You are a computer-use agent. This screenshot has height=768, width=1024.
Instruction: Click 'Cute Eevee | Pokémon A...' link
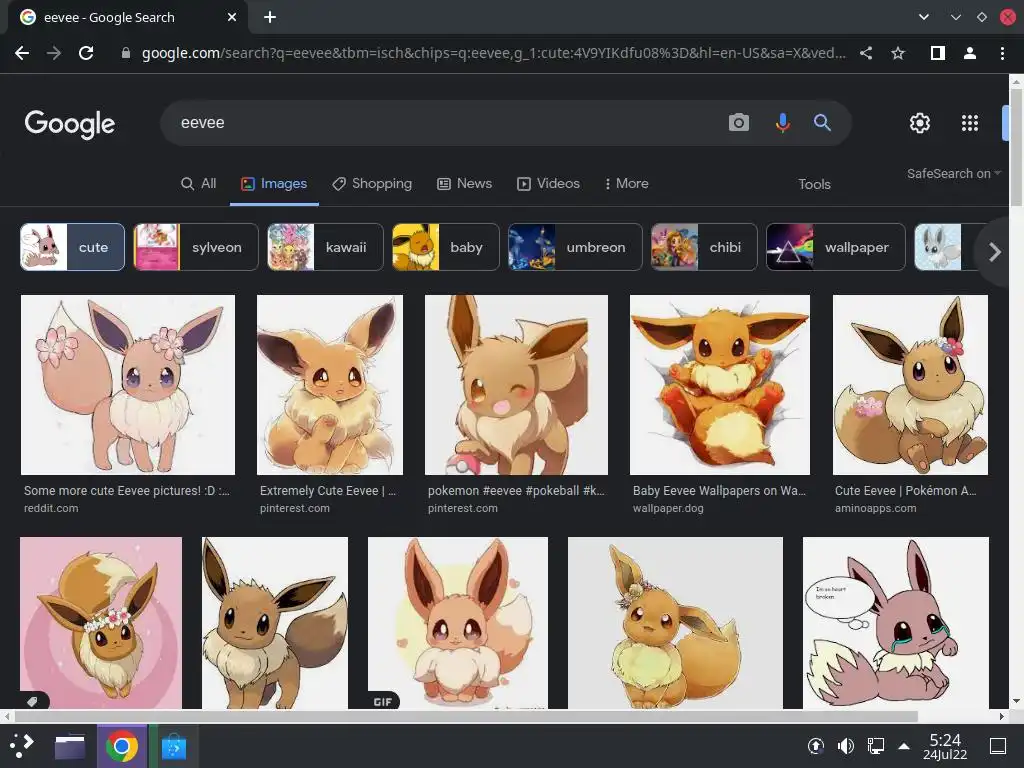pos(905,490)
